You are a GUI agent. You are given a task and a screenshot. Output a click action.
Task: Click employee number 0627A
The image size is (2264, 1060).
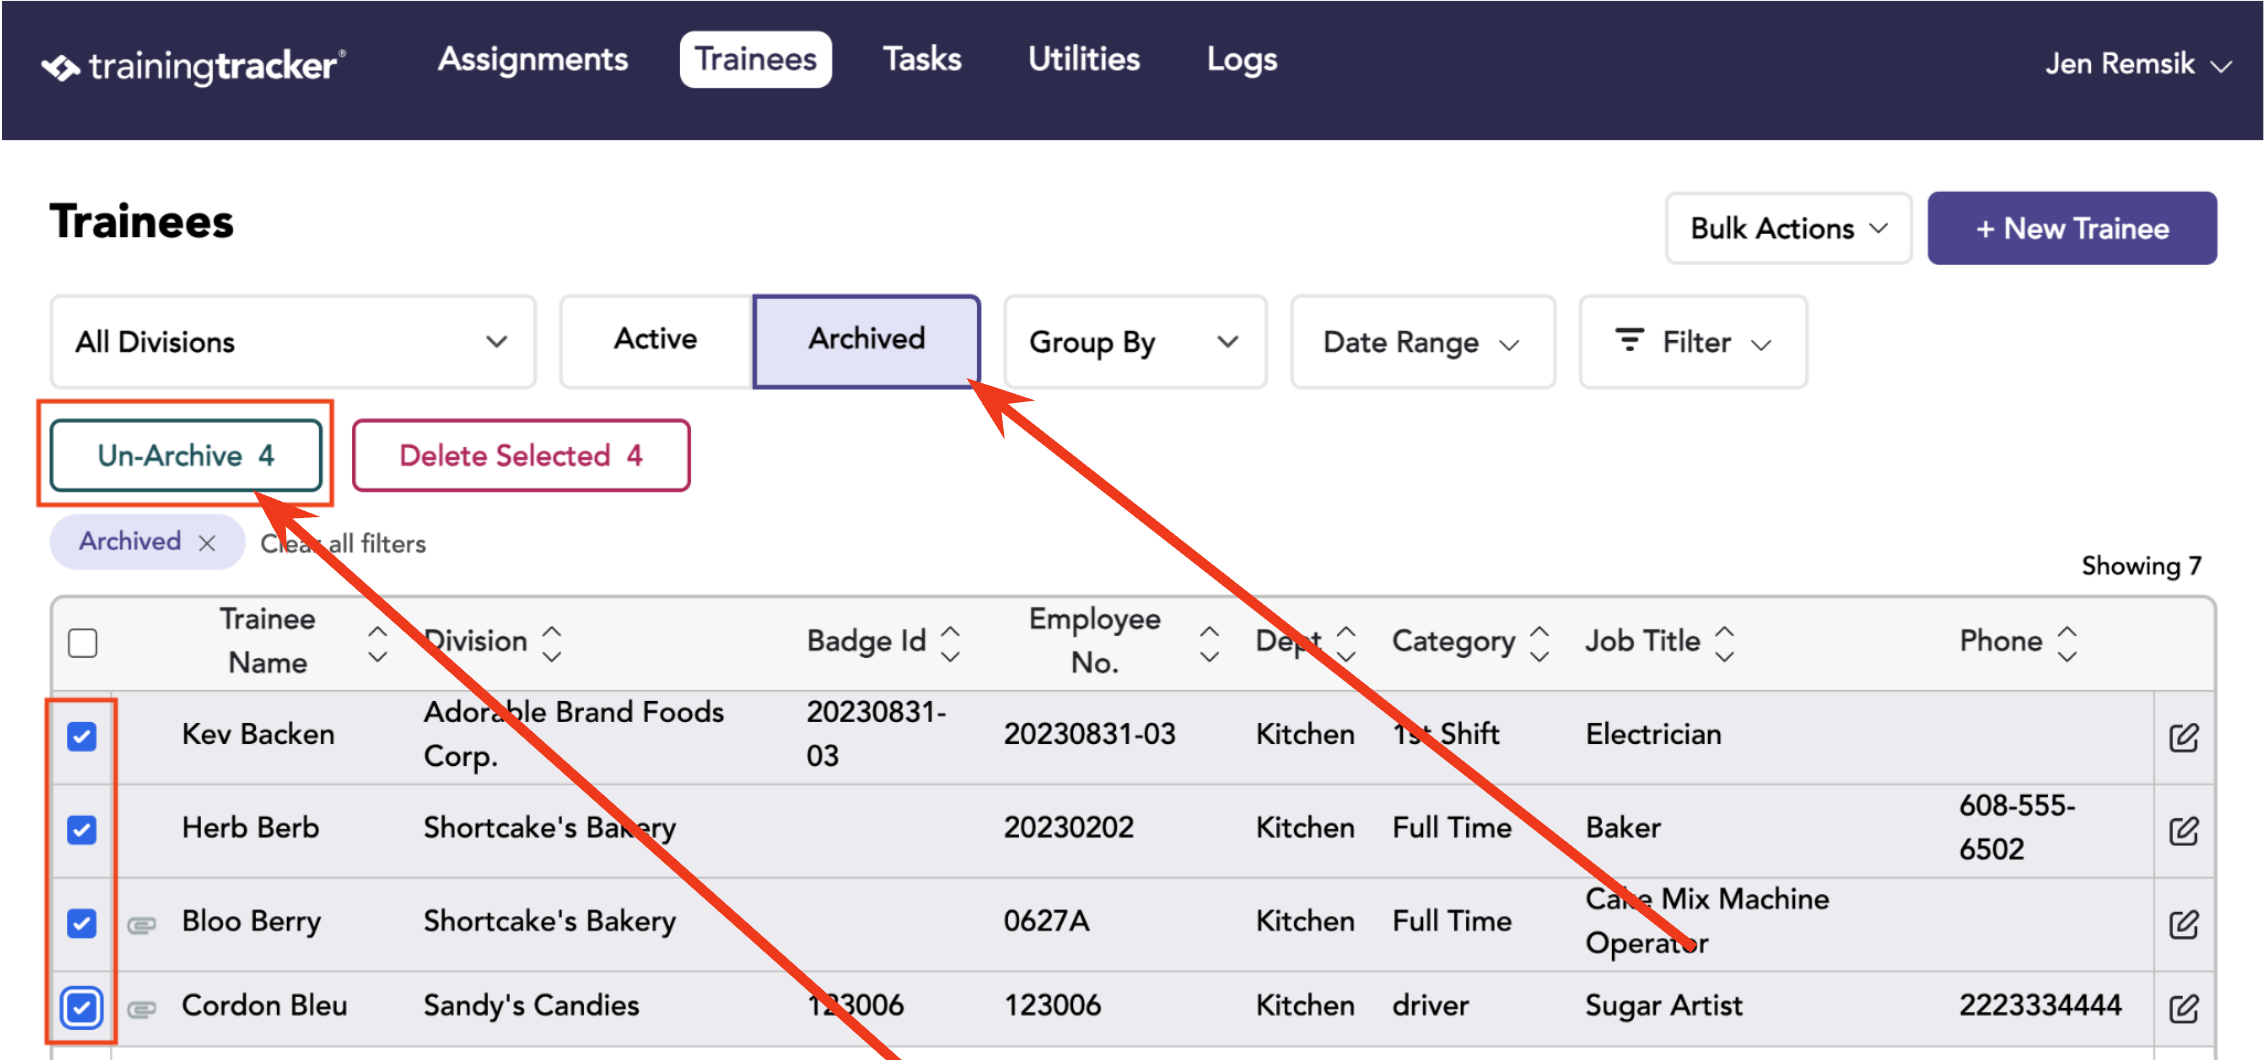(x=1046, y=921)
